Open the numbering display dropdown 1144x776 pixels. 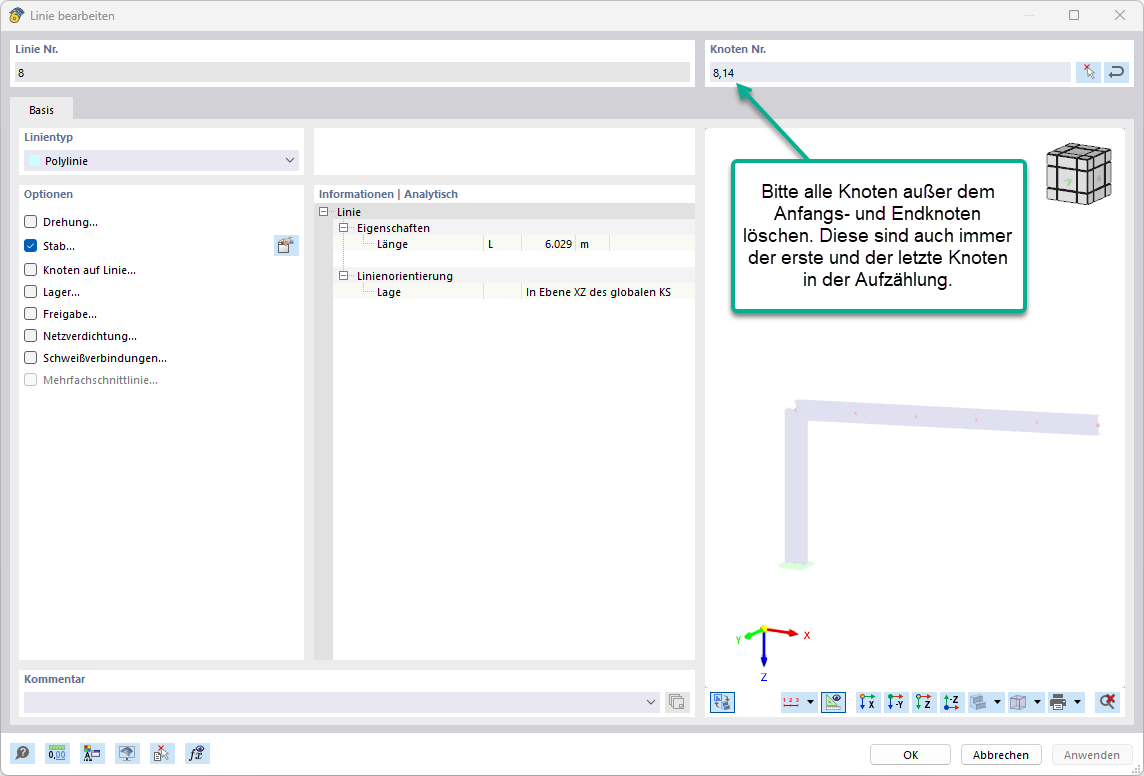click(810, 702)
